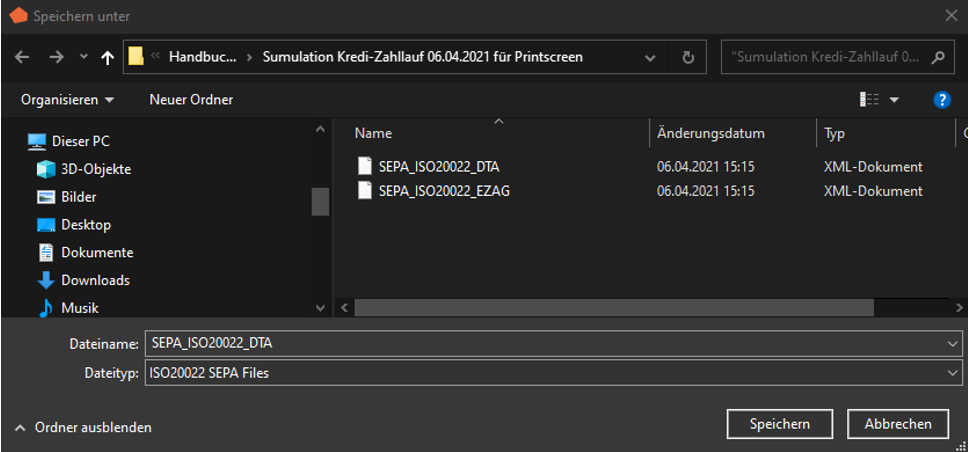The width and height of the screenshot is (968, 452).
Task: Click the horizontal scrollbar of file list
Action: click(x=600, y=308)
